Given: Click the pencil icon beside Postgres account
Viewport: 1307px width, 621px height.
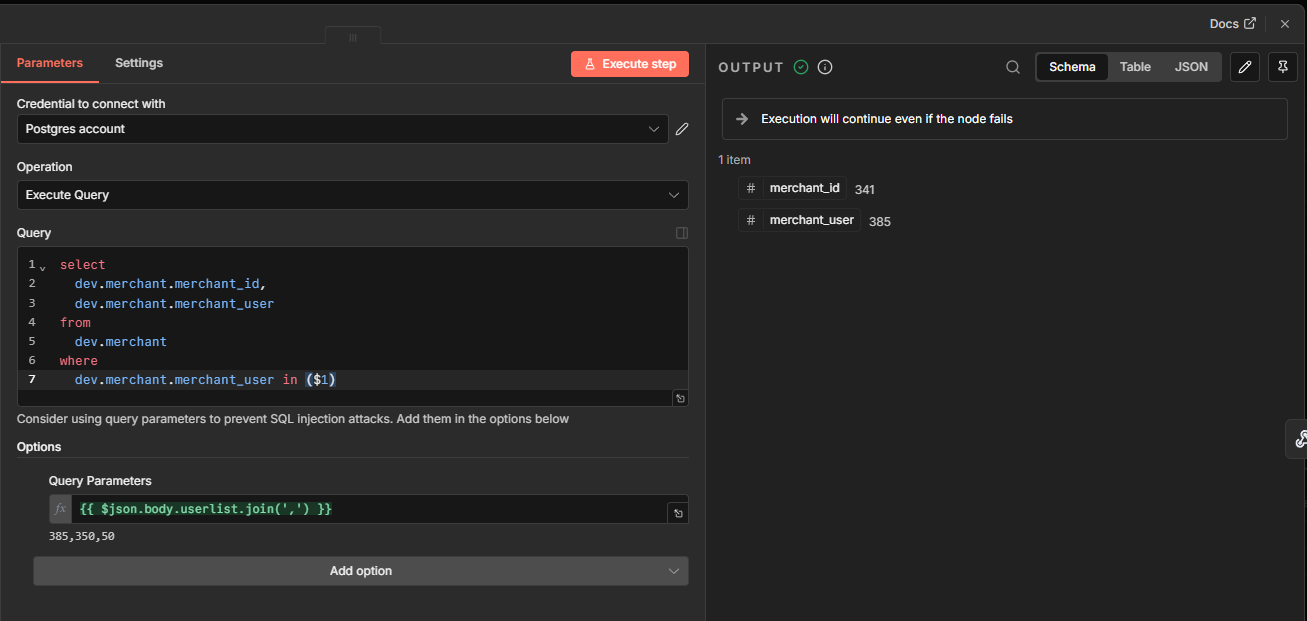Looking at the screenshot, I should [682, 129].
